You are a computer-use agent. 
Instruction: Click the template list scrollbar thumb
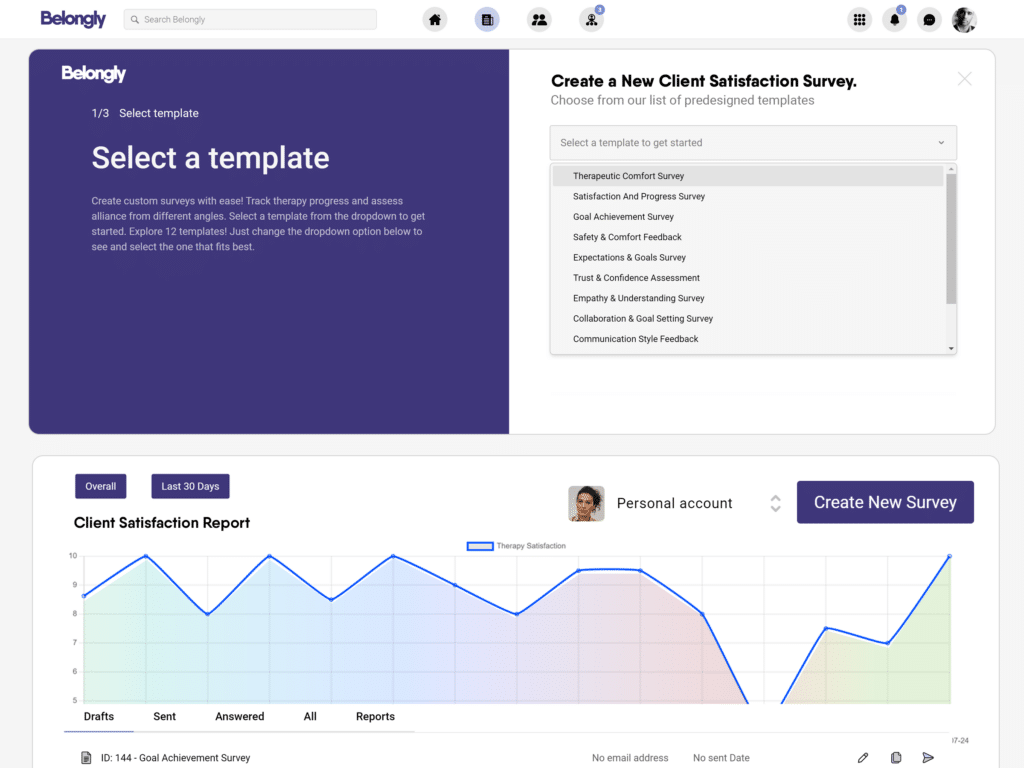click(952, 239)
